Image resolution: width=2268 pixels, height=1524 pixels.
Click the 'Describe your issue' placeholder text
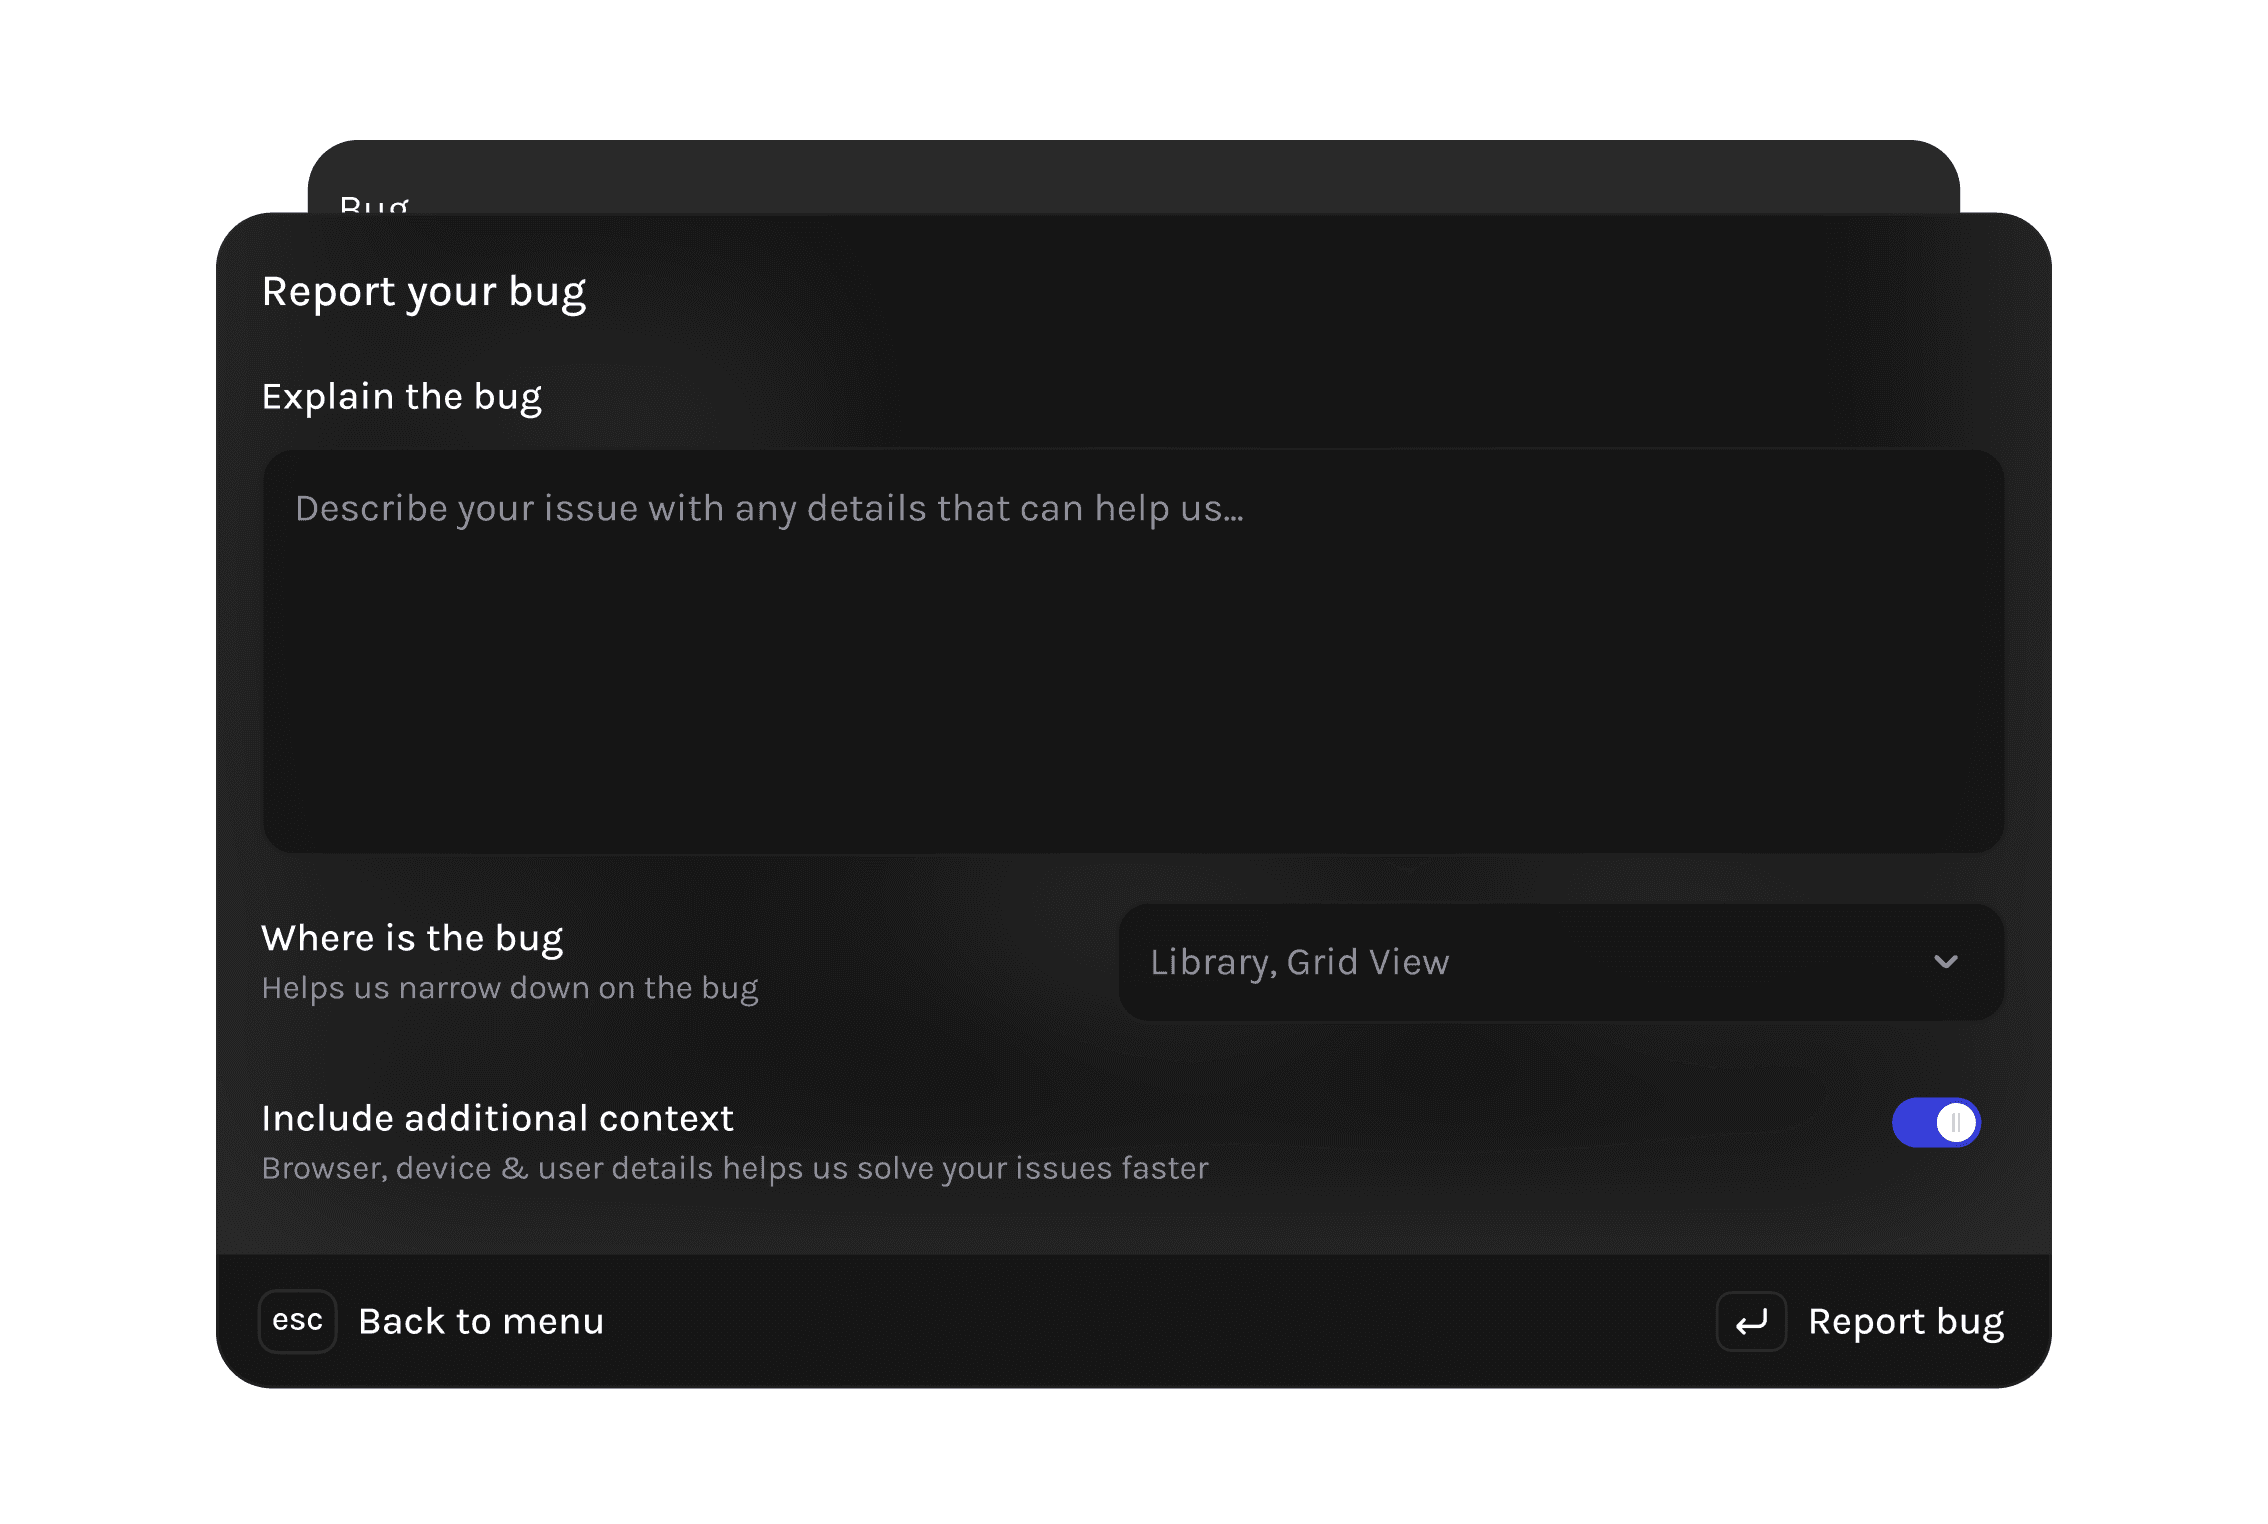pos(769,509)
